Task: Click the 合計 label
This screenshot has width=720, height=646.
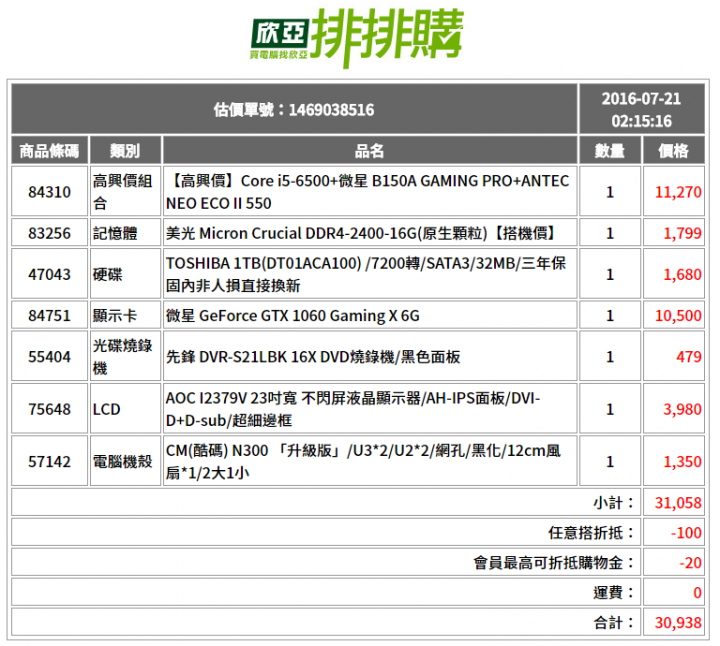Action: (613, 622)
